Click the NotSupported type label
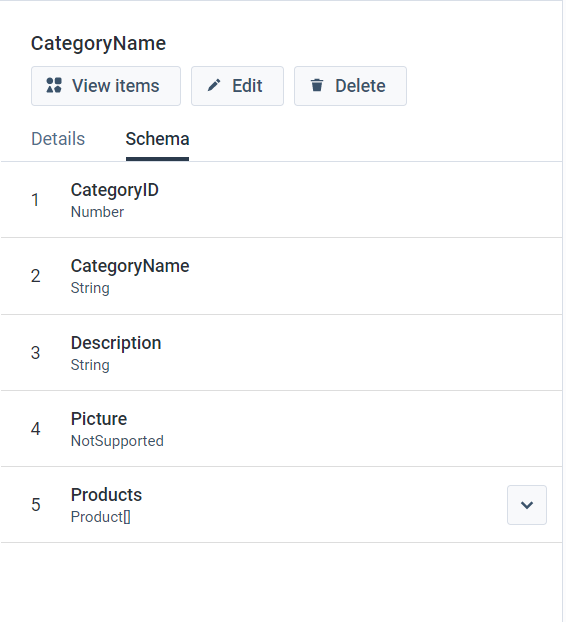This screenshot has width=566, height=622. pyautogui.click(x=117, y=441)
